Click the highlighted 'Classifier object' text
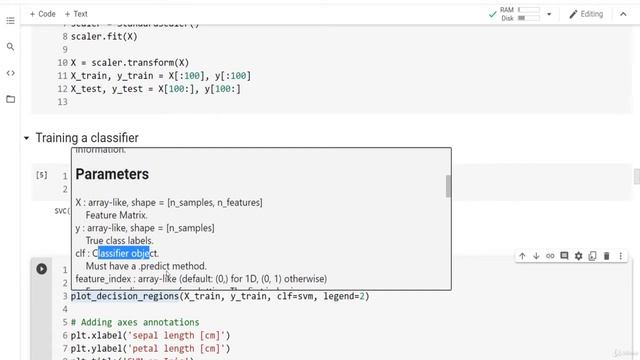Screen dimensions: 640x360 click(124, 253)
